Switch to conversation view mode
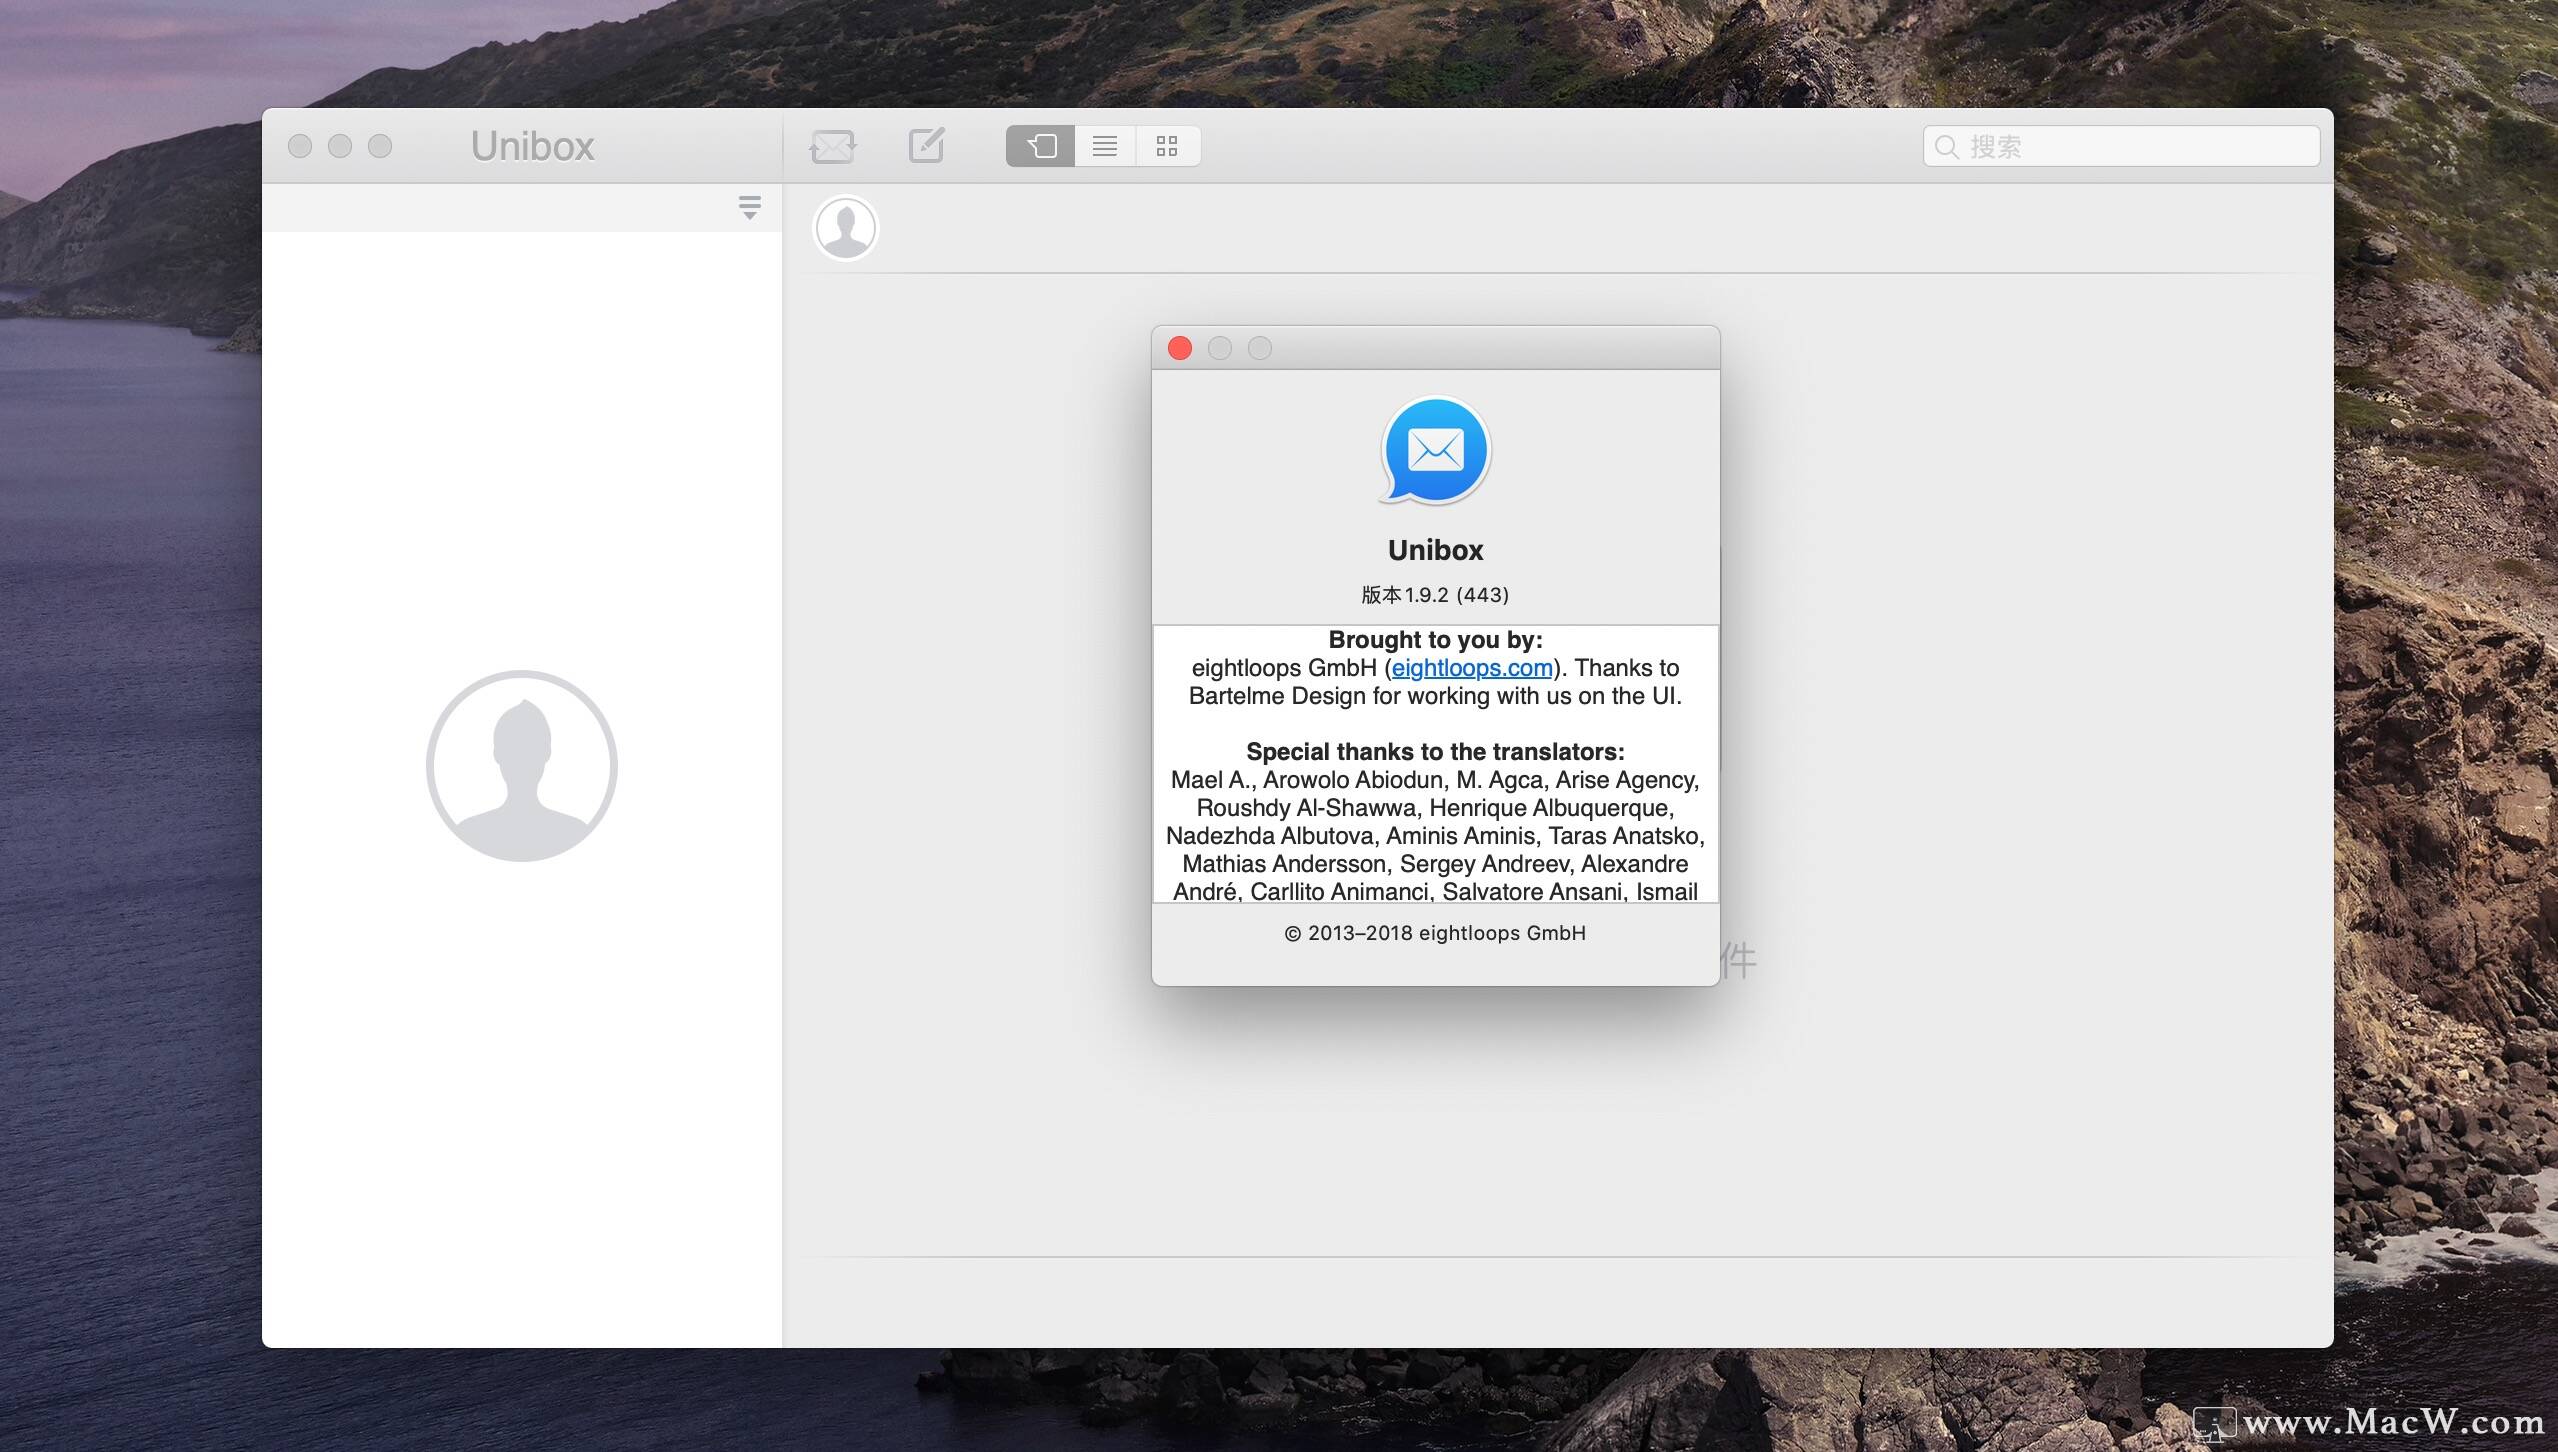2558x1452 pixels. [x=1040, y=146]
